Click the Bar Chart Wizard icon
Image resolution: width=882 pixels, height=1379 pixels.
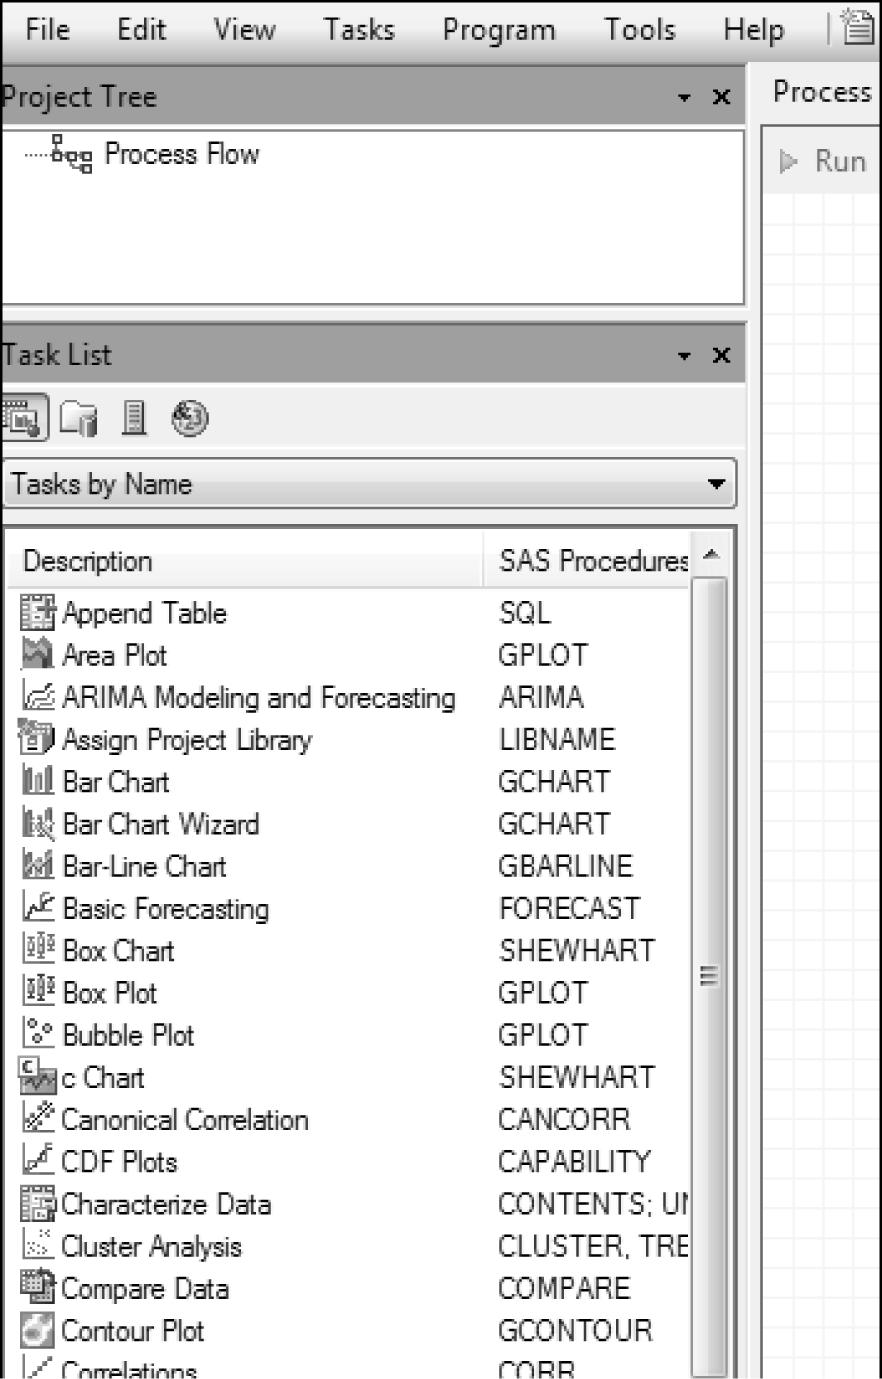[x=38, y=824]
